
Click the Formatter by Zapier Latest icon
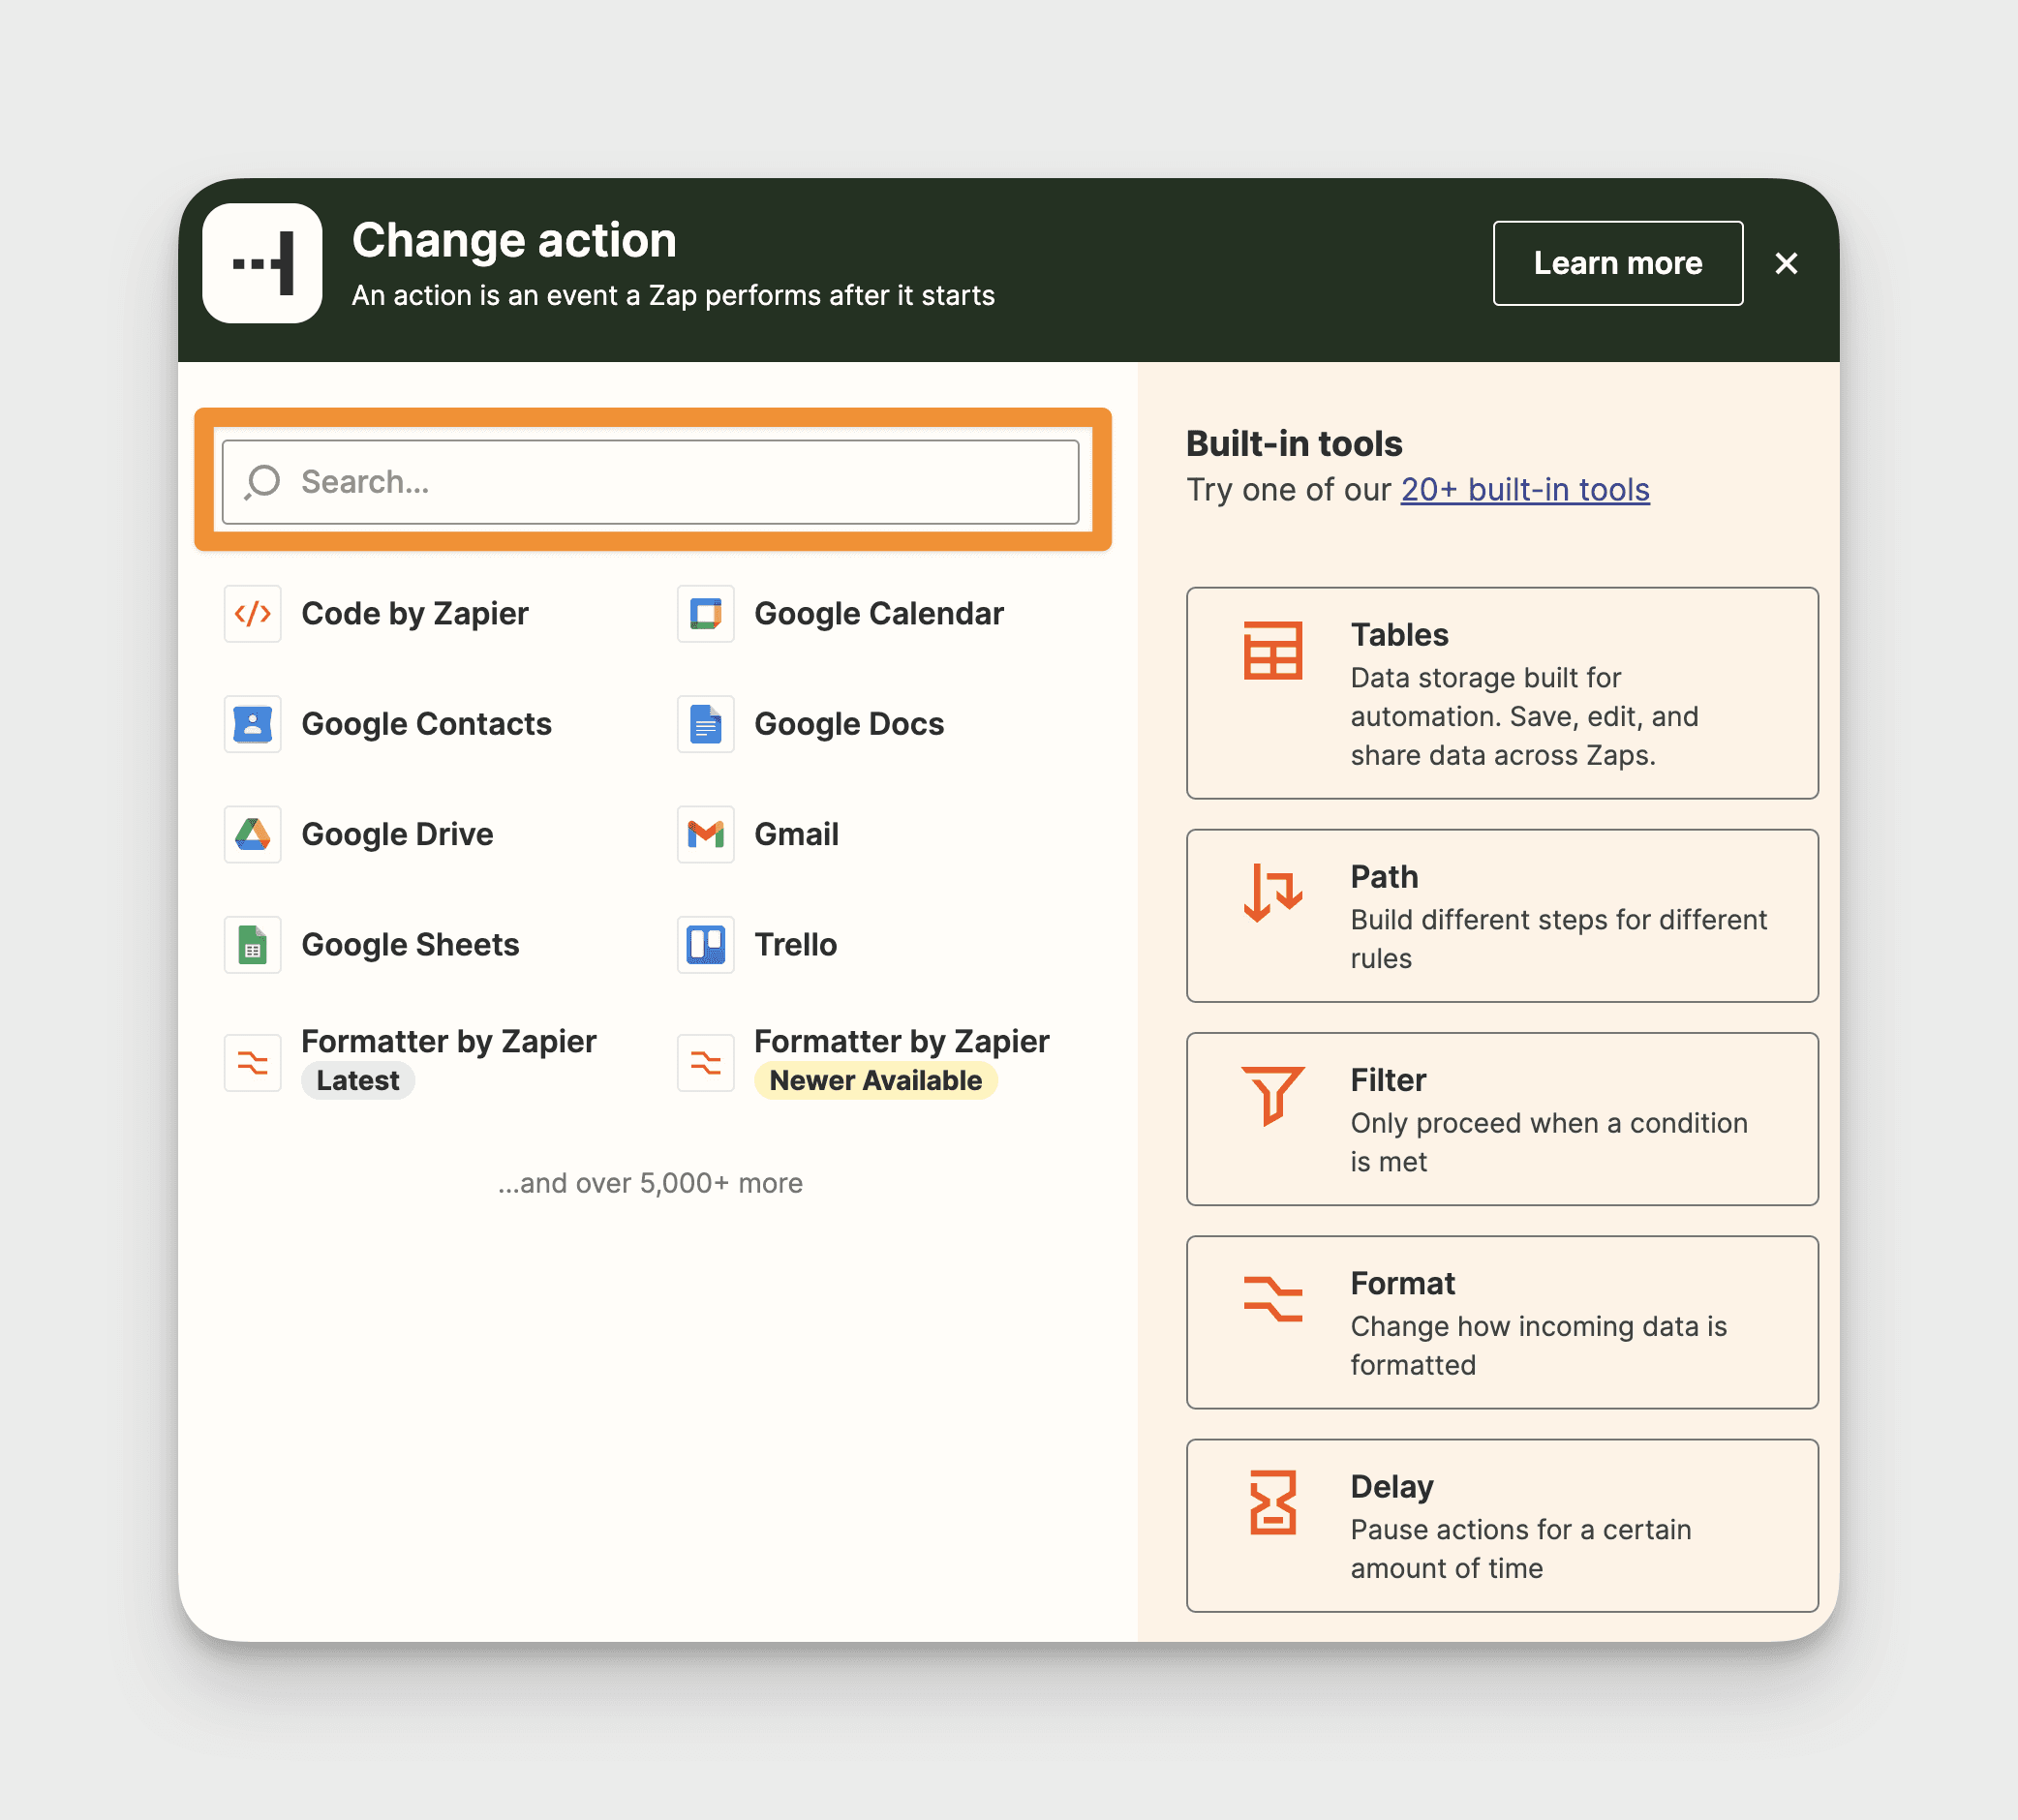[252, 1062]
